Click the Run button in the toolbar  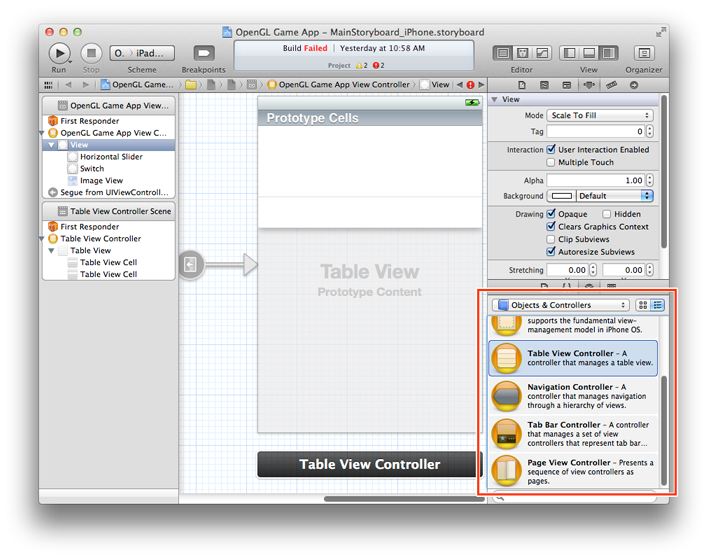coord(59,52)
